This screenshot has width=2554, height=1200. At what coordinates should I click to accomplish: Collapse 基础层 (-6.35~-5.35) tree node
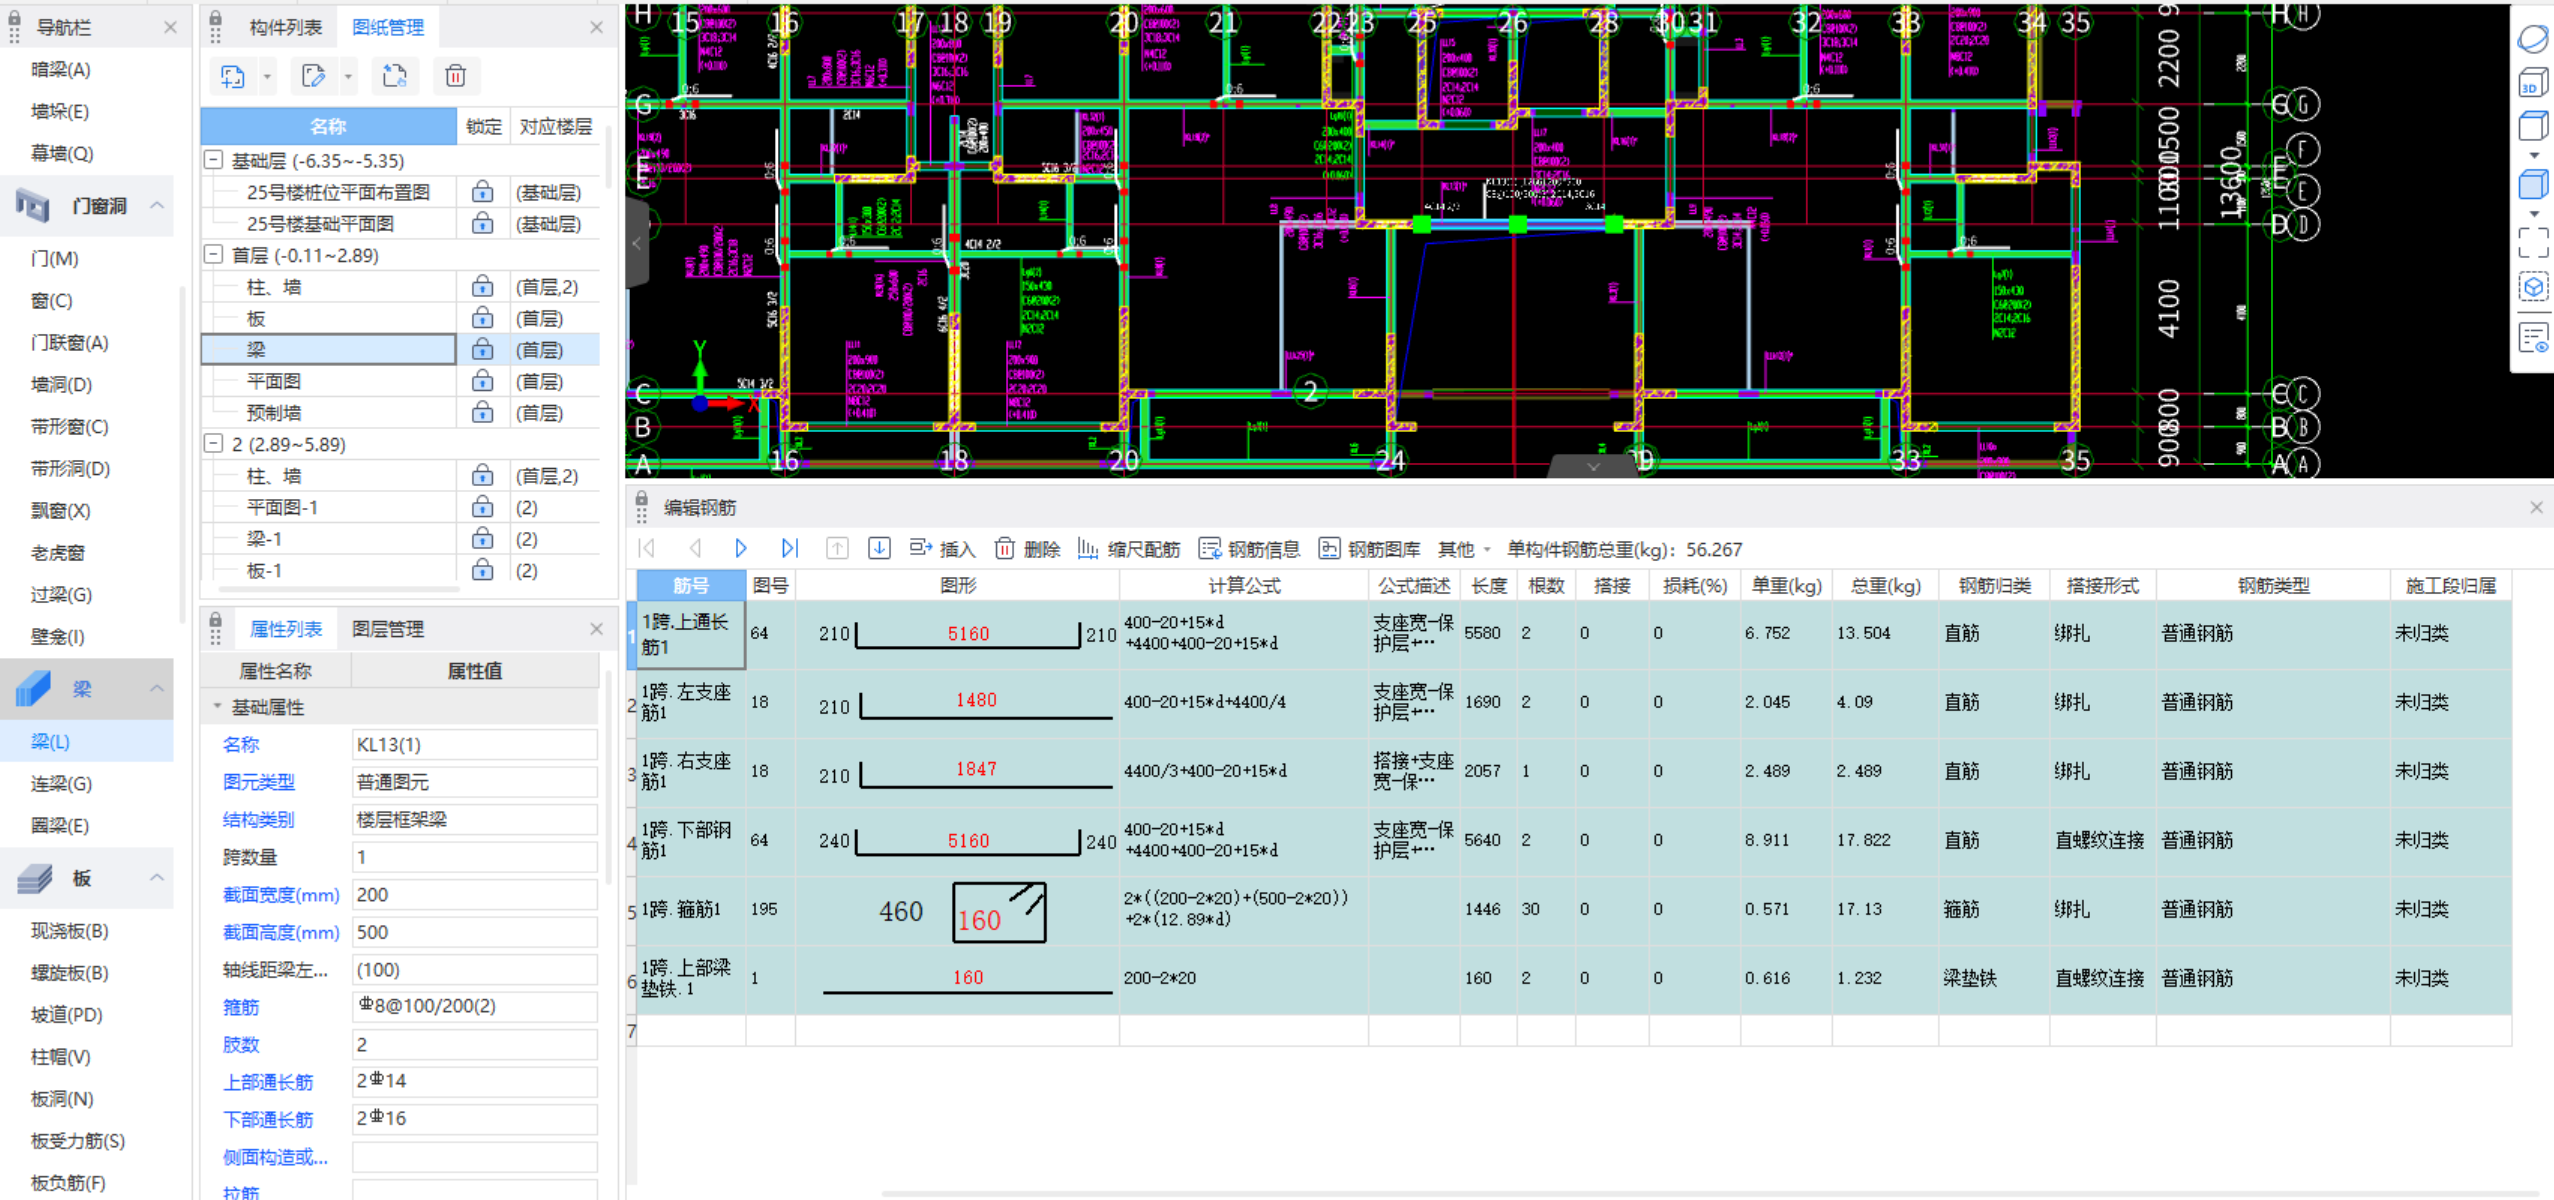213,160
